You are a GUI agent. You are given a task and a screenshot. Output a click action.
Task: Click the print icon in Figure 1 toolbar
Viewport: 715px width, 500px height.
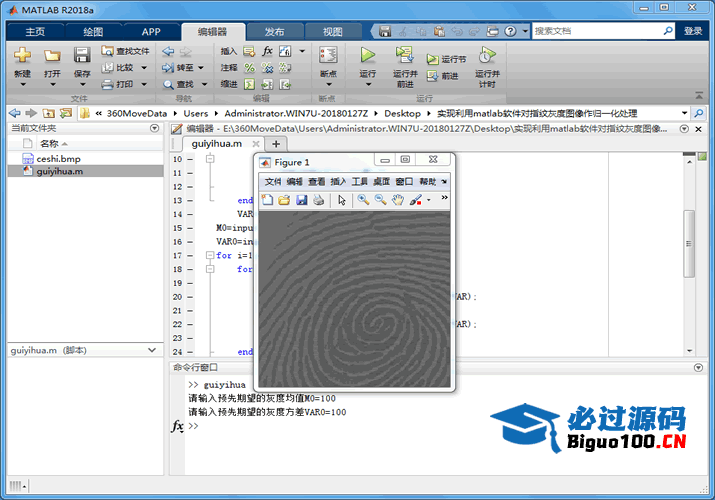click(x=318, y=200)
